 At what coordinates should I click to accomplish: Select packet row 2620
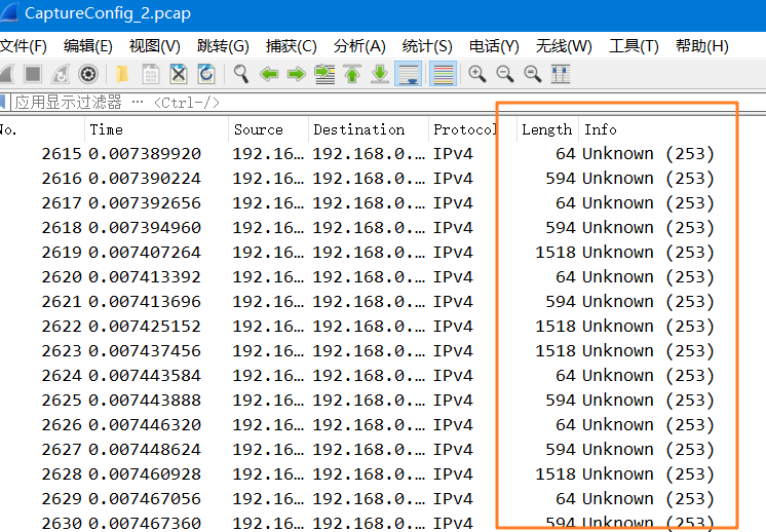[383, 277]
